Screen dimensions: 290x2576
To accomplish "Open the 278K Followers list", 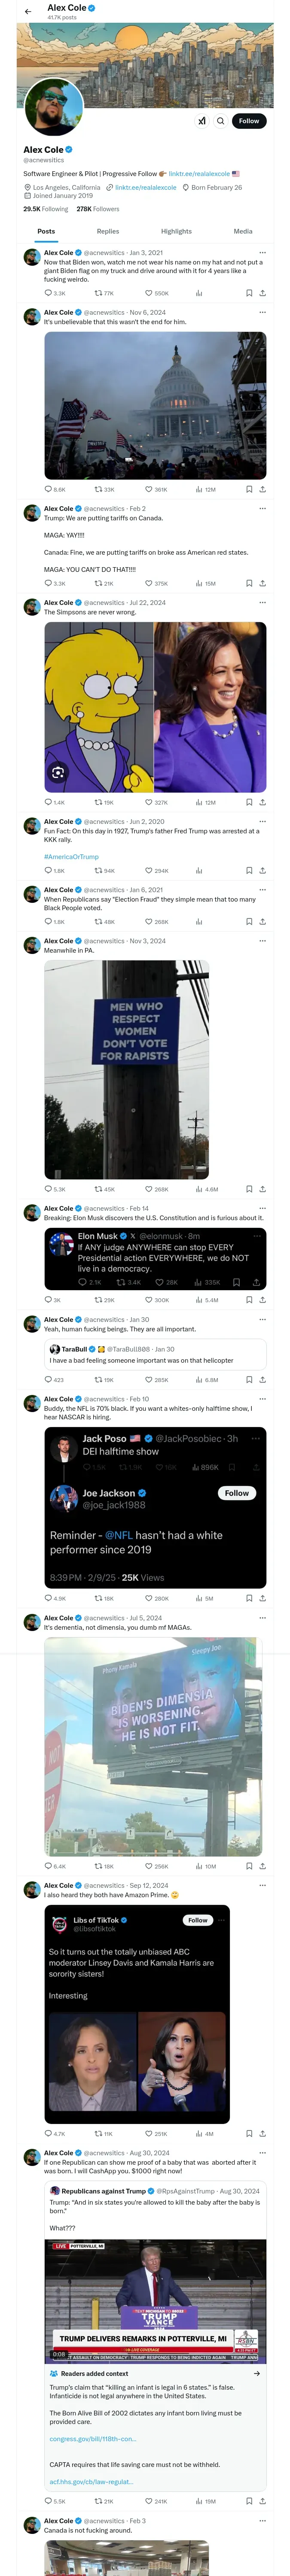I will point(98,209).
